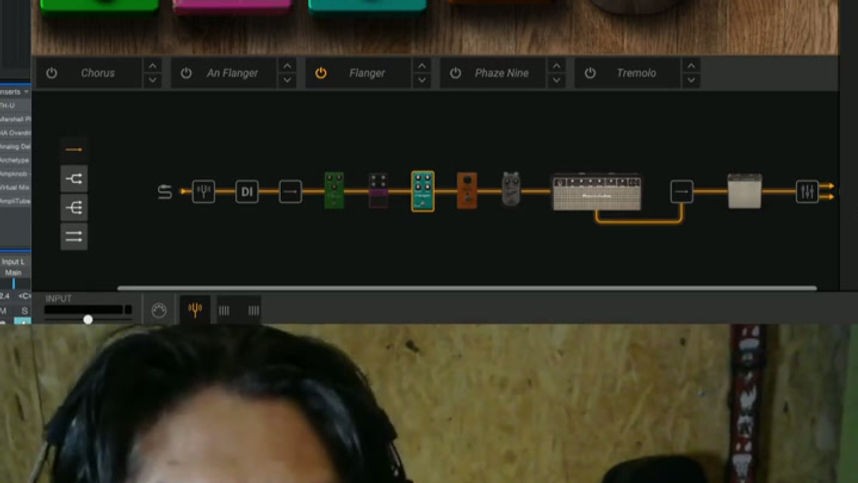Click the <C> pan value on channel
This screenshot has height=483, width=858.
point(24,296)
